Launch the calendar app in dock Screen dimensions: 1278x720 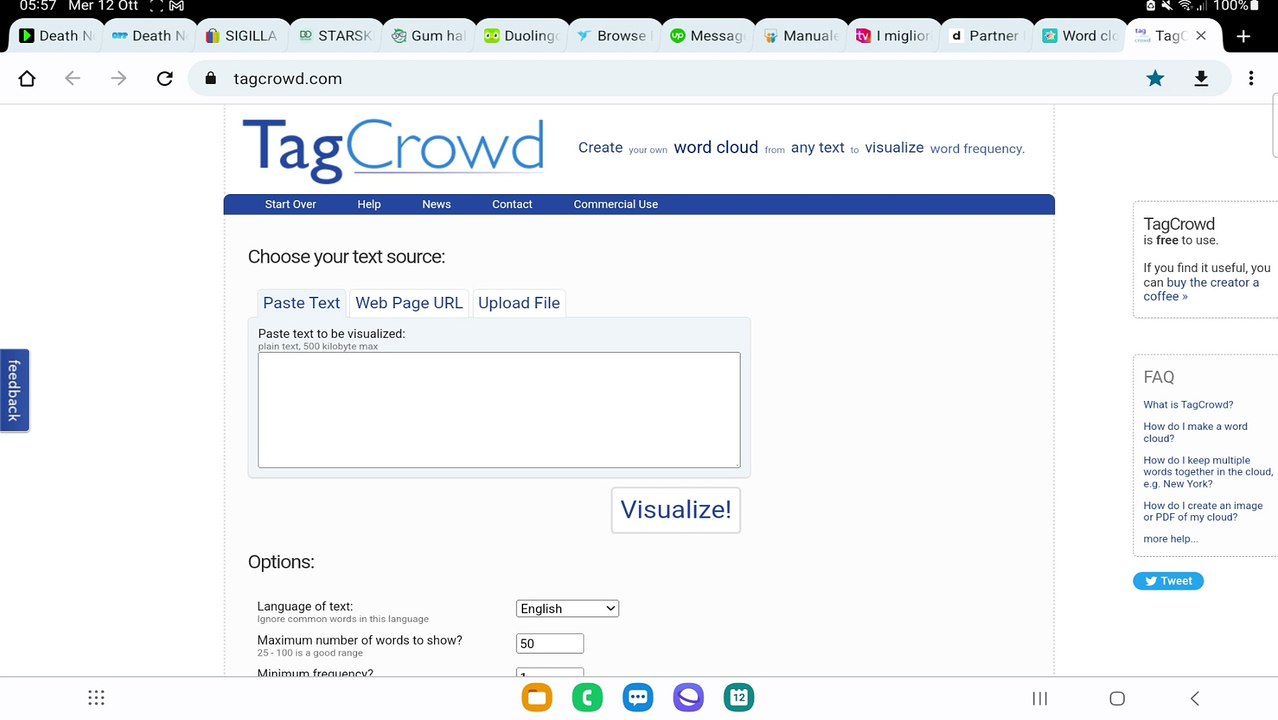[739, 697]
